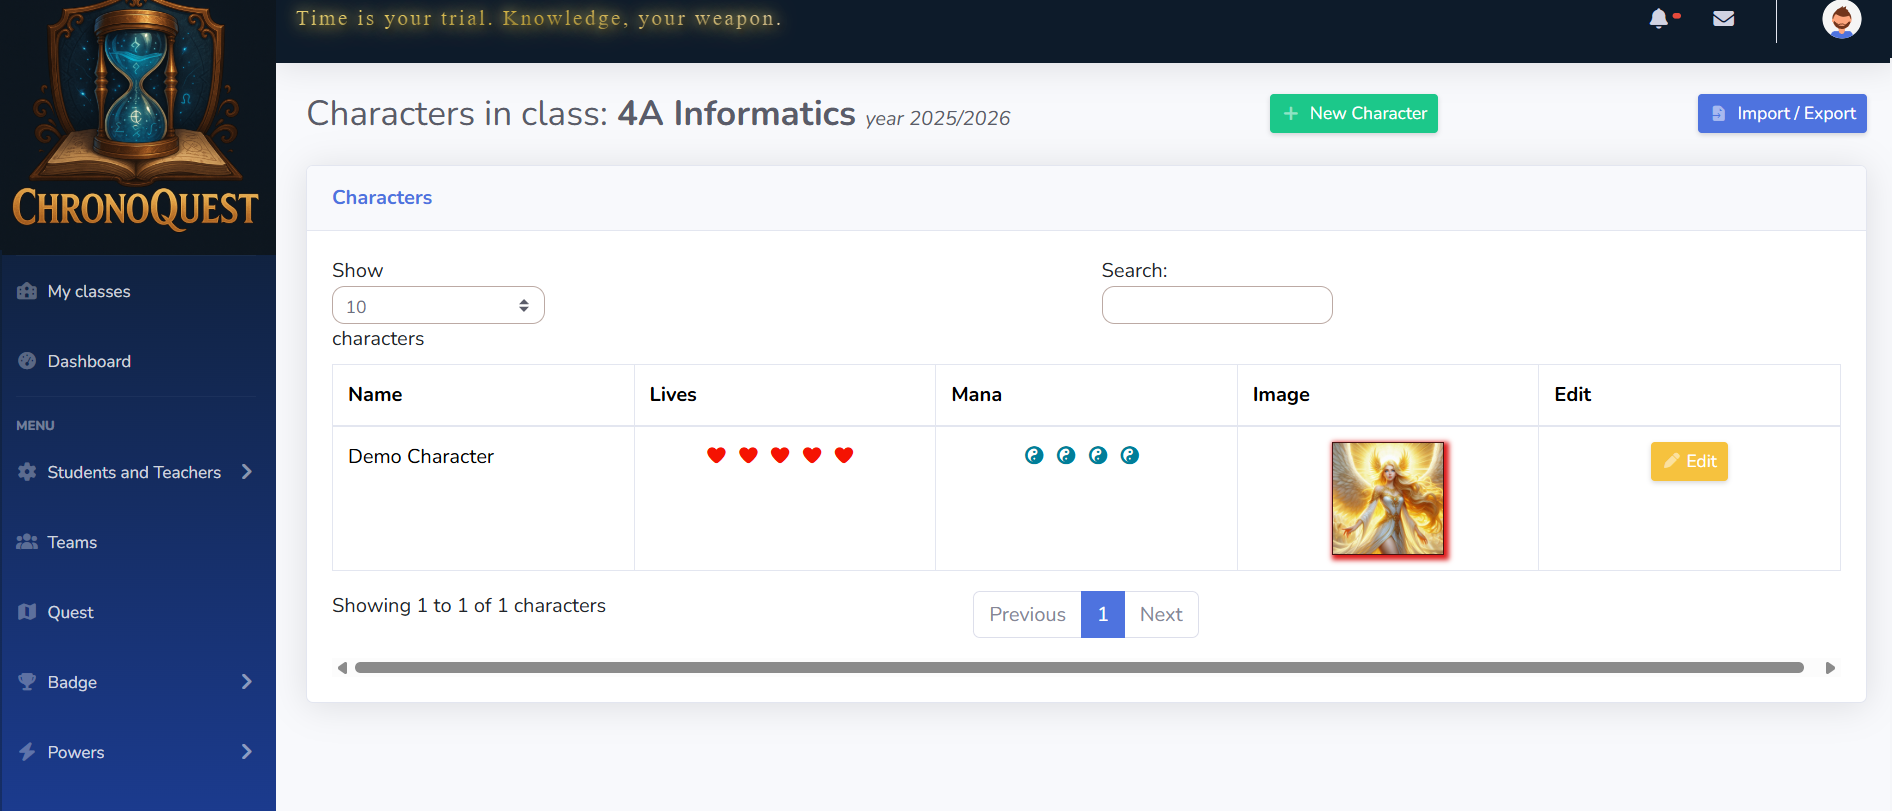The width and height of the screenshot is (1892, 811).
Task: Click the scrollbar left arrow
Action: point(342,668)
